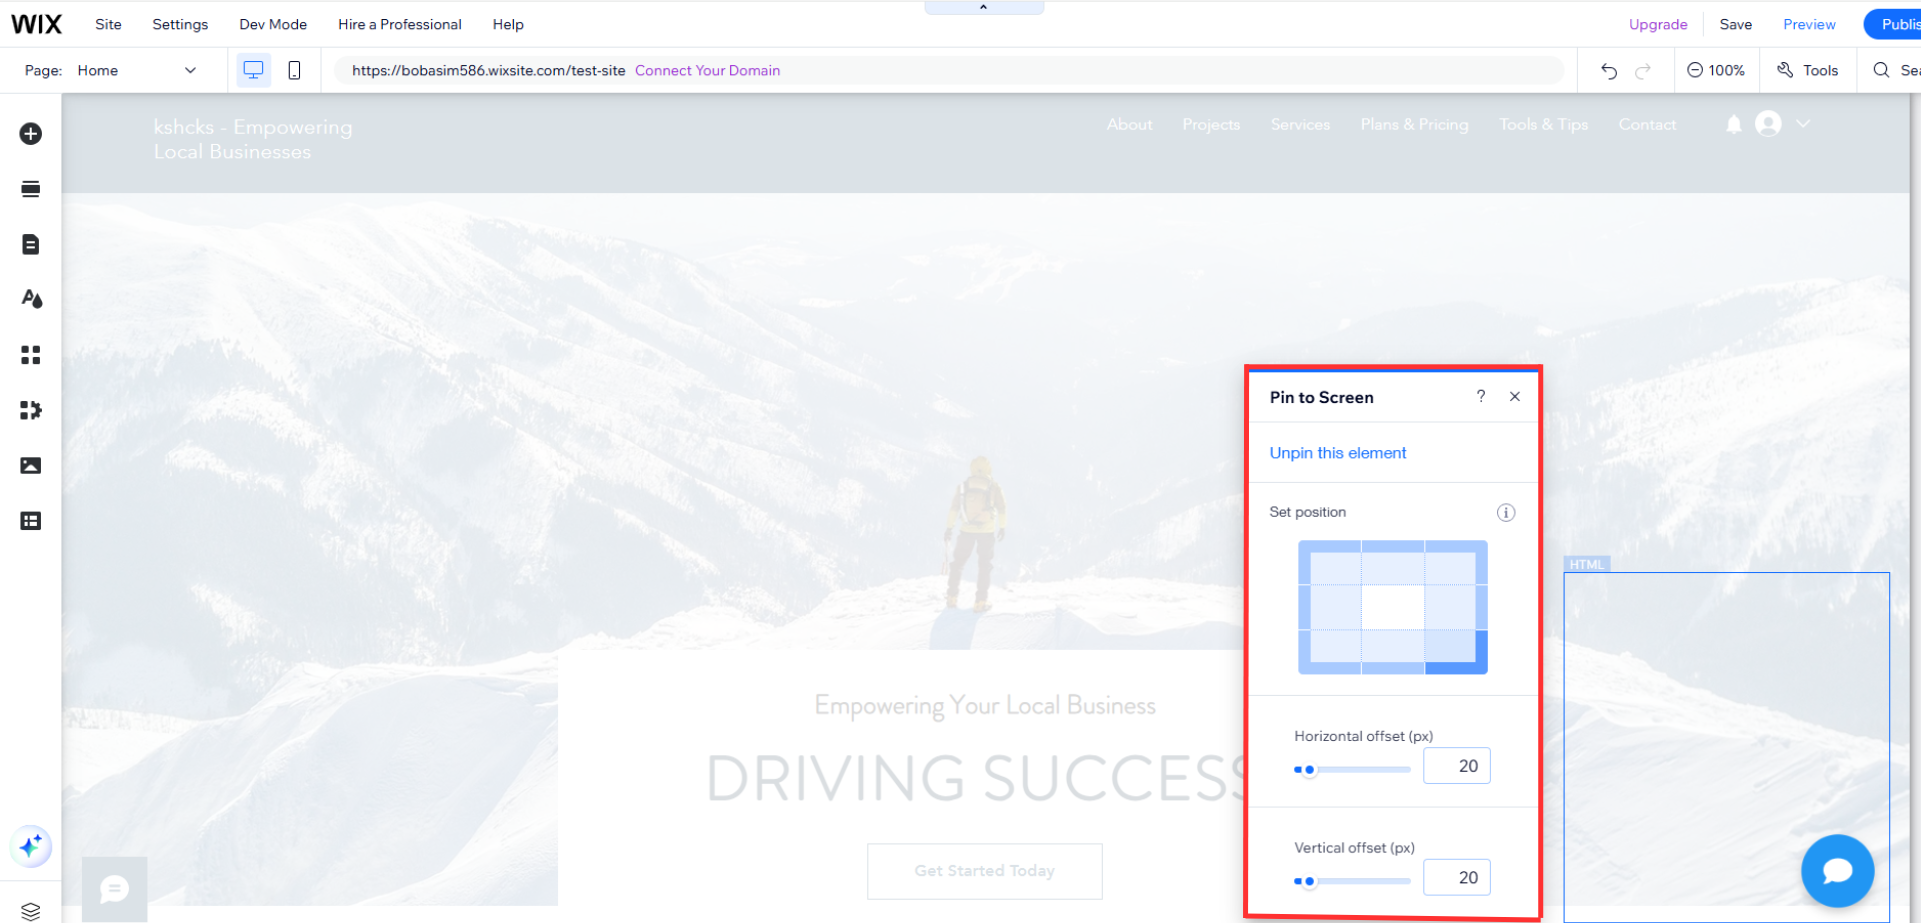Click Unpin this element link
Viewport: 1921px width, 923px height.
click(x=1337, y=453)
